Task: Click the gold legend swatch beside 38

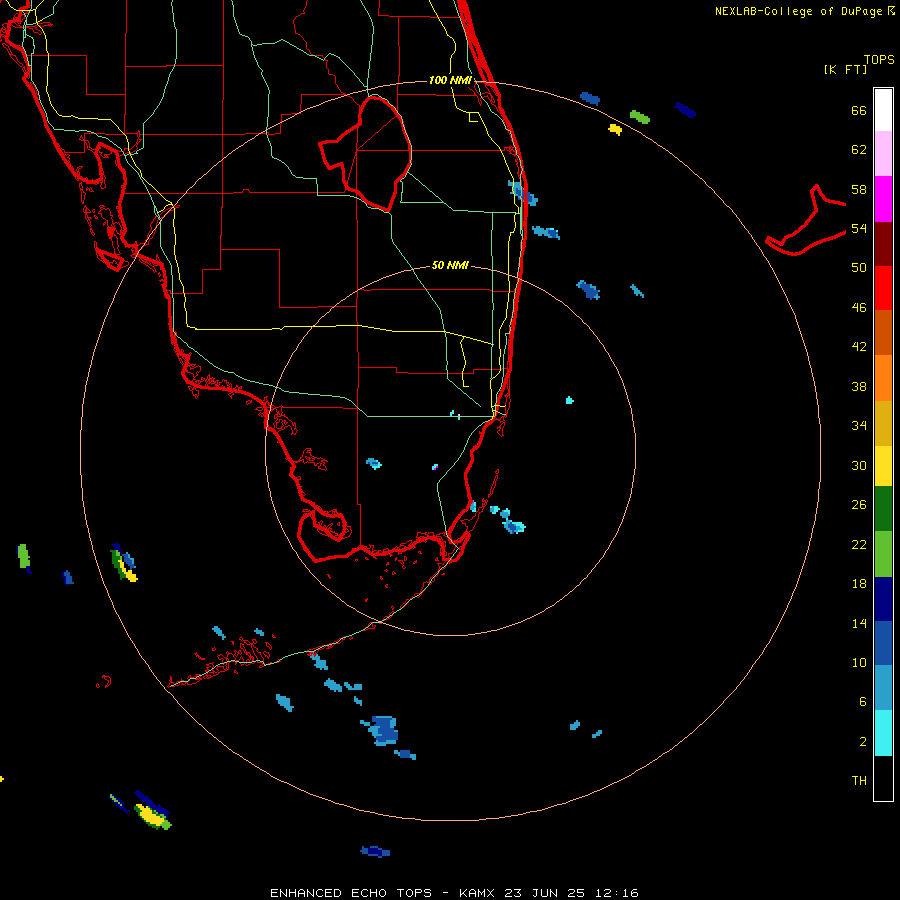Action: click(x=883, y=423)
